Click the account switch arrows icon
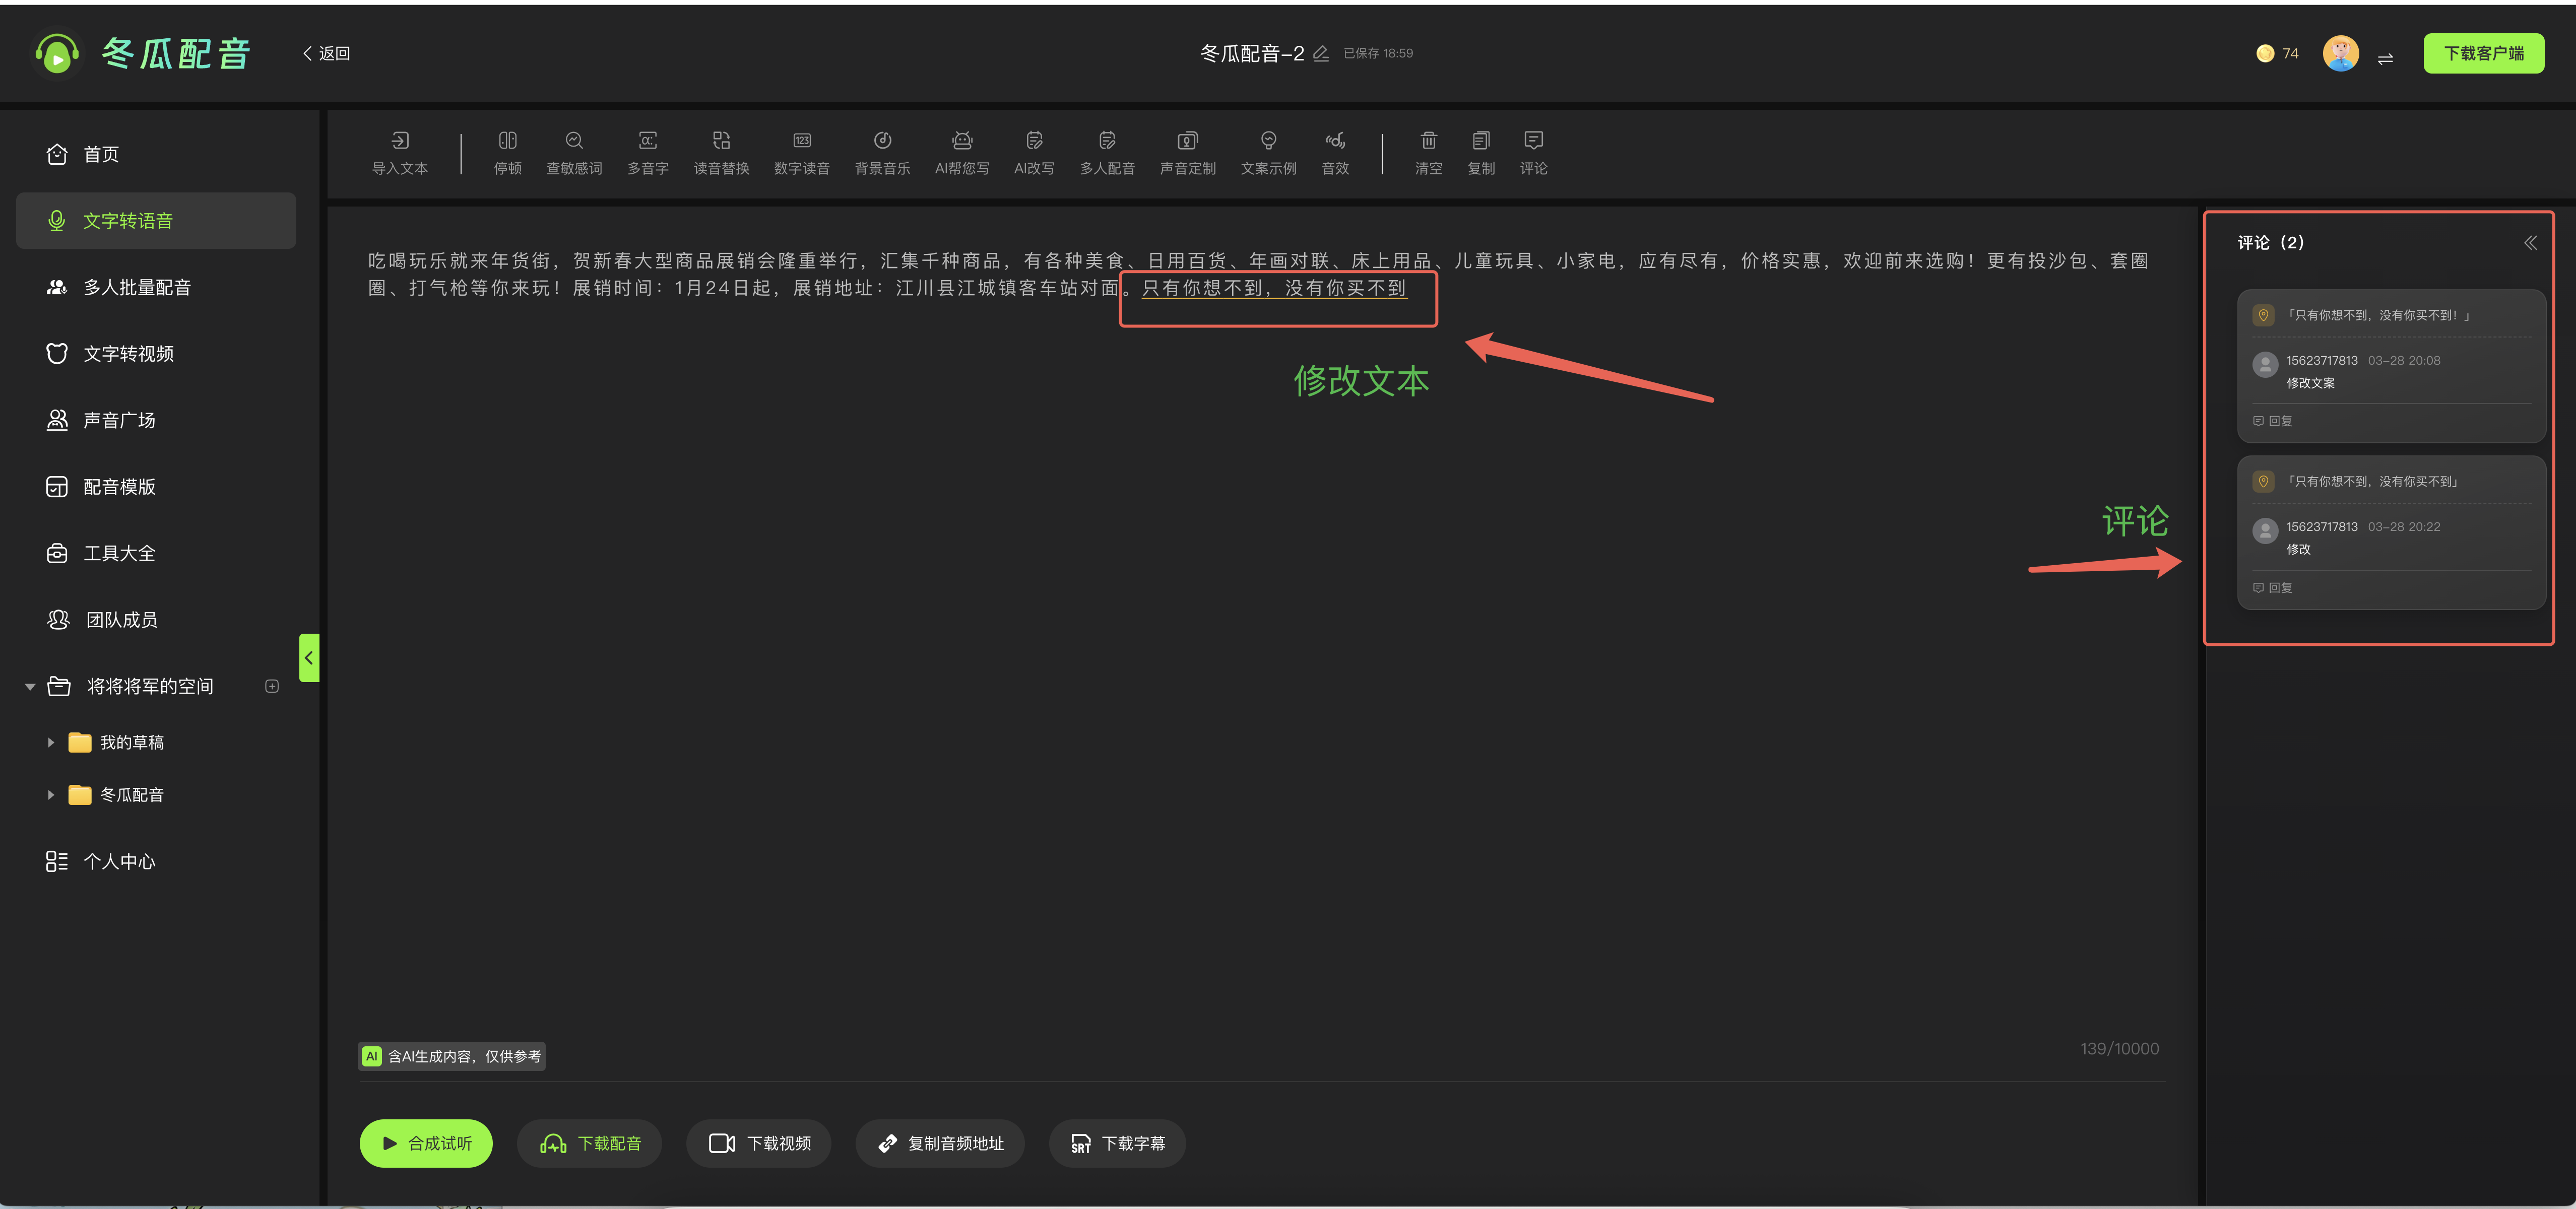Image resolution: width=2576 pixels, height=1209 pixels. [2385, 58]
